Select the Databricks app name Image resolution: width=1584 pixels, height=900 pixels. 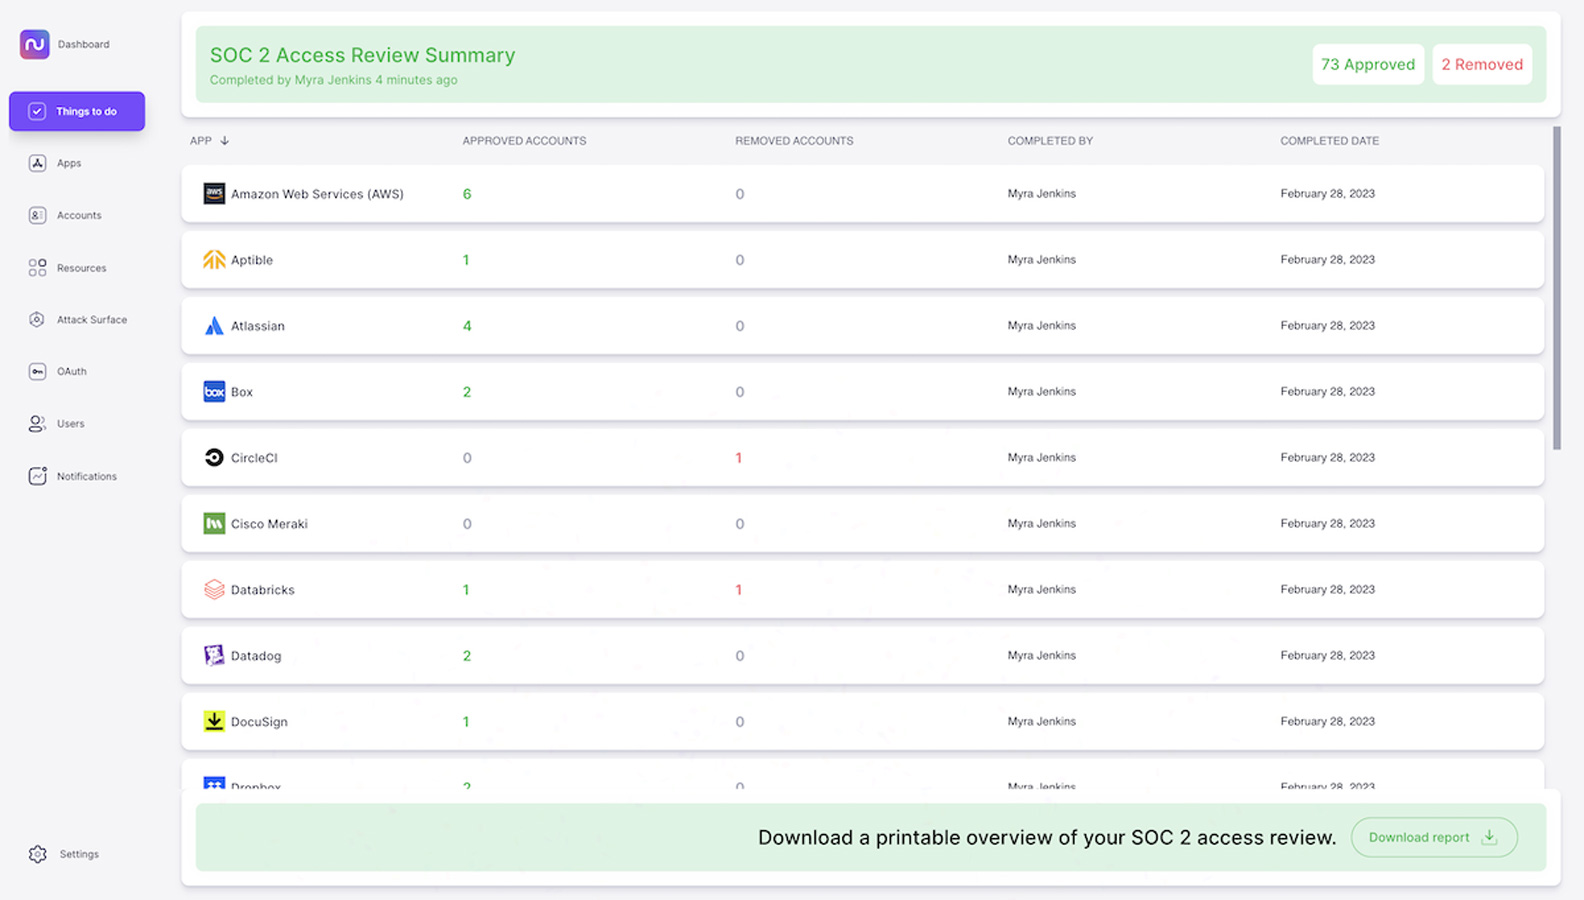tap(263, 590)
